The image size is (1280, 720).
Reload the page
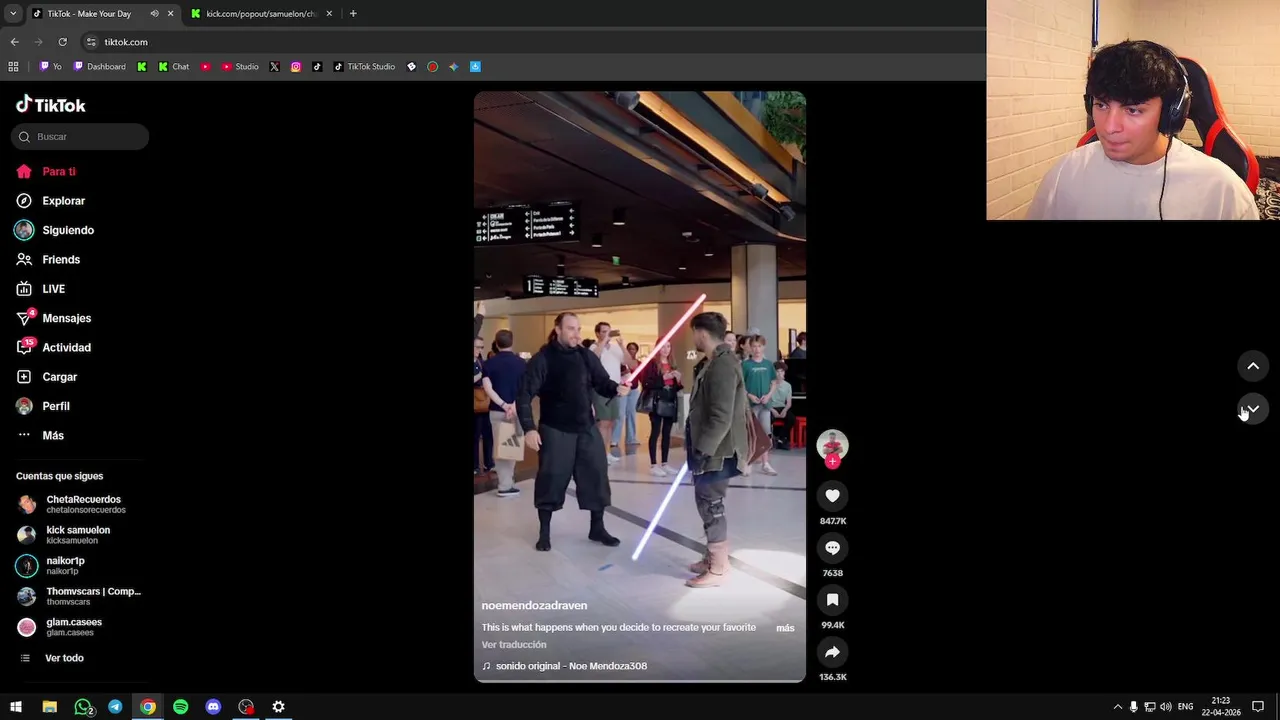coord(62,42)
